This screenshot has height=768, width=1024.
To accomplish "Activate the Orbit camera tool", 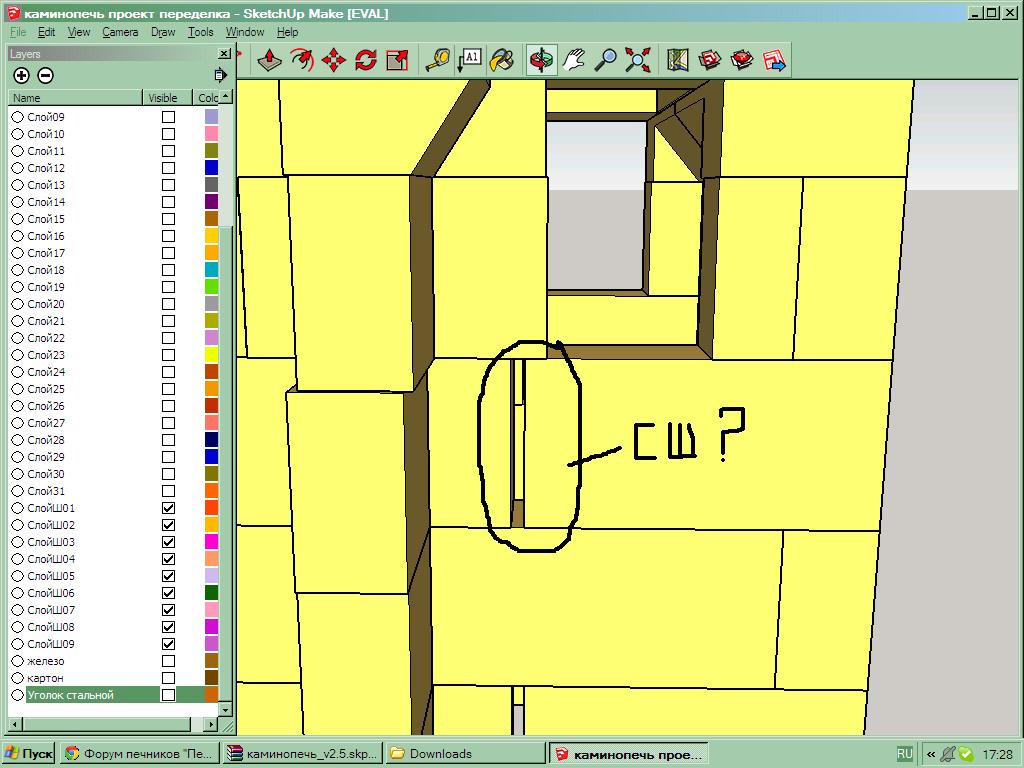I will click(x=542, y=60).
